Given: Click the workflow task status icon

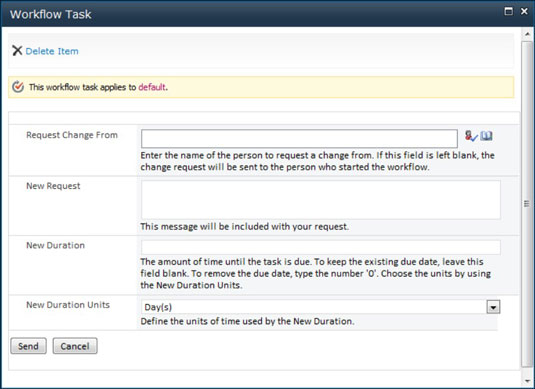Looking at the screenshot, I should tap(18, 87).
